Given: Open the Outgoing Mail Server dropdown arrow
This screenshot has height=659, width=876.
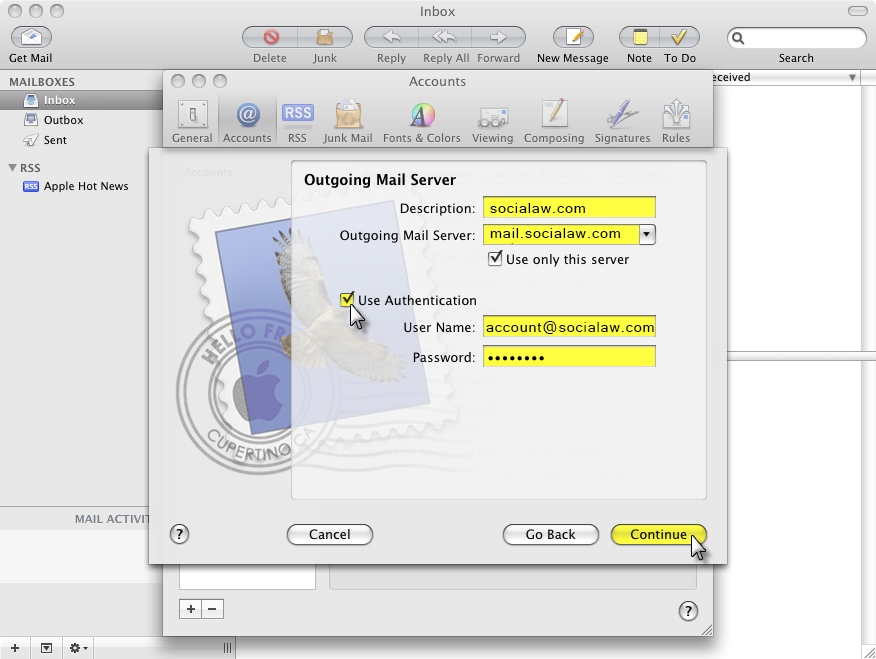Looking at the screenshot, I should [x=647, y=235].
